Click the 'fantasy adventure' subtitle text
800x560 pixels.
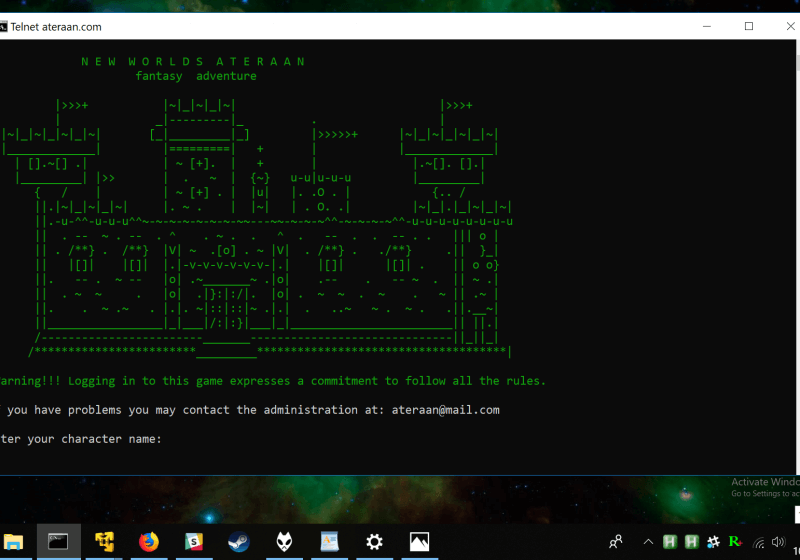click(x=196, y=77)
